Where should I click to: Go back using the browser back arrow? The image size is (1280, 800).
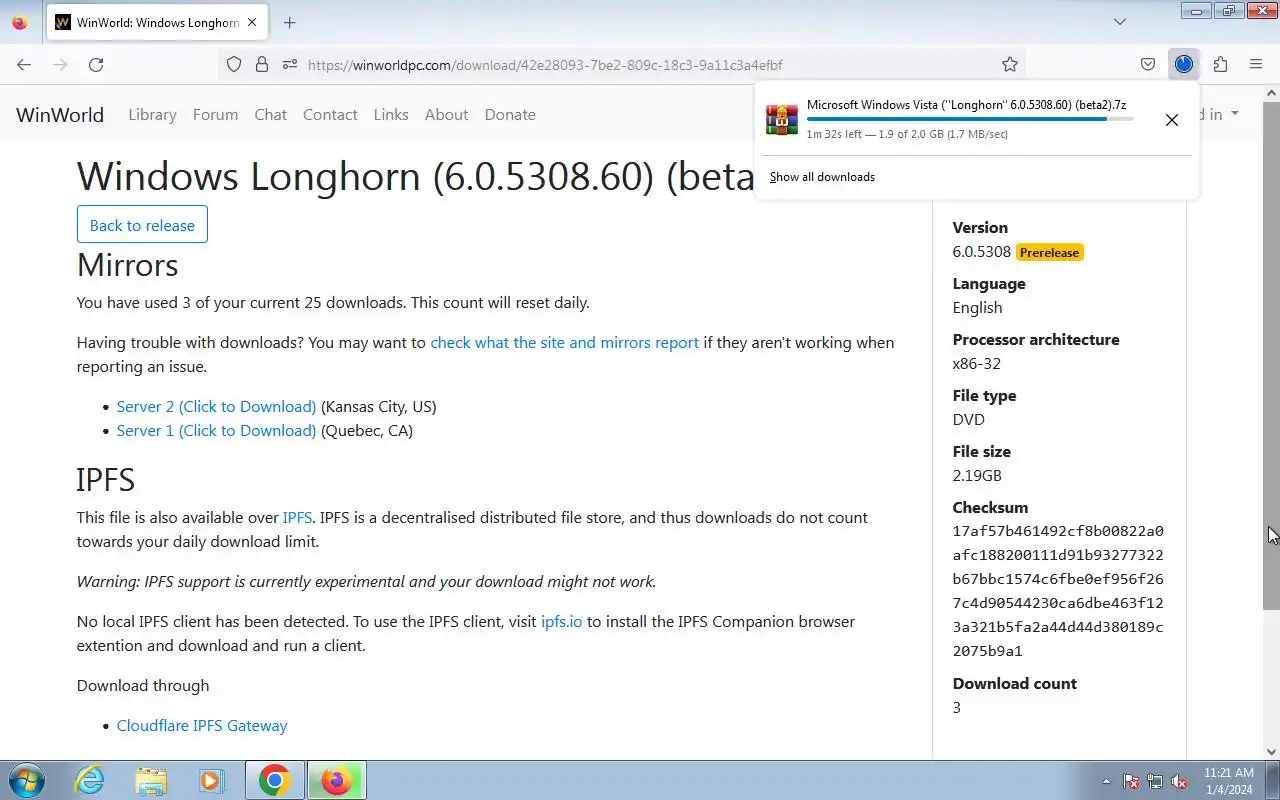[x=24, y=65]
